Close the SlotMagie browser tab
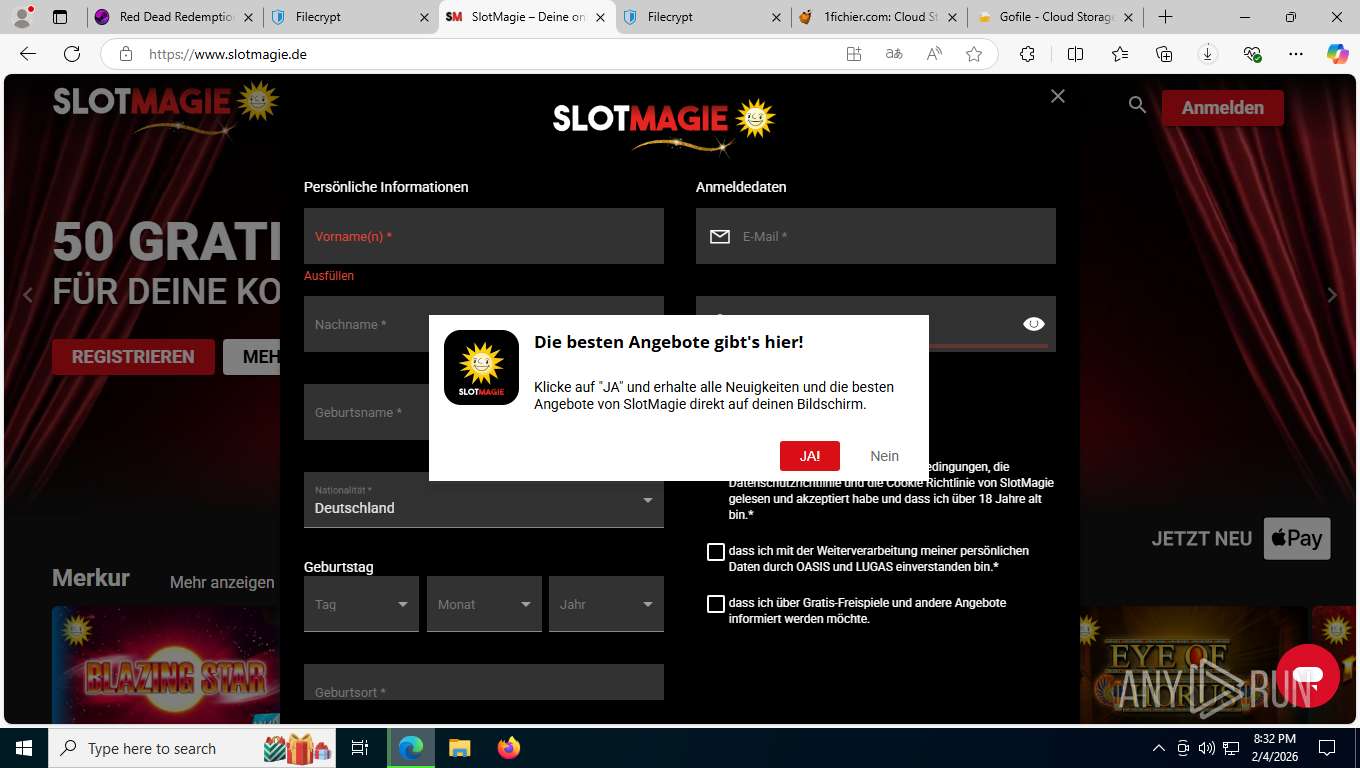 tap(600, 17)
